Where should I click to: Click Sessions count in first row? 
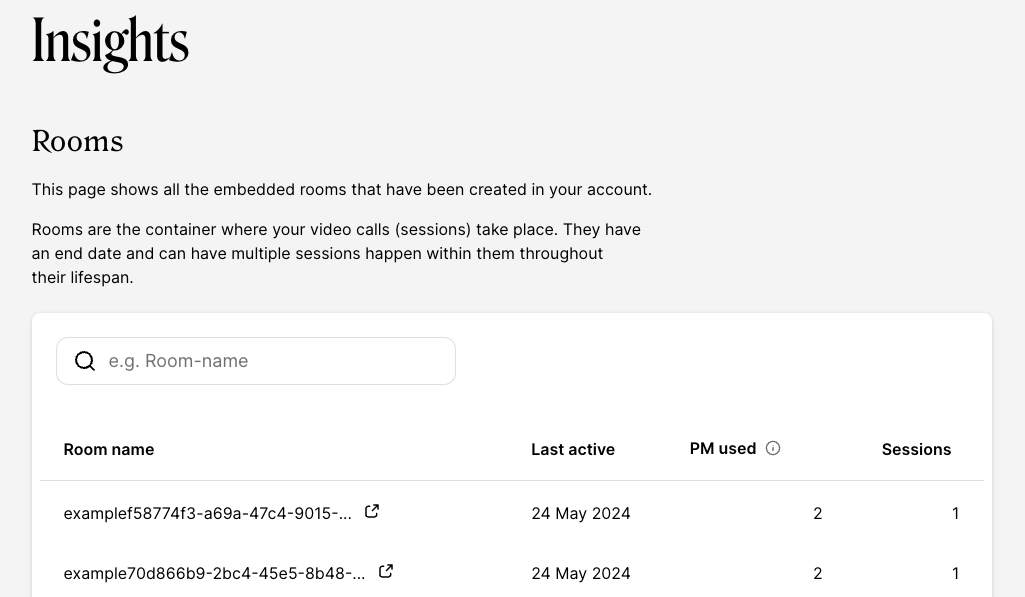[955, 513]
